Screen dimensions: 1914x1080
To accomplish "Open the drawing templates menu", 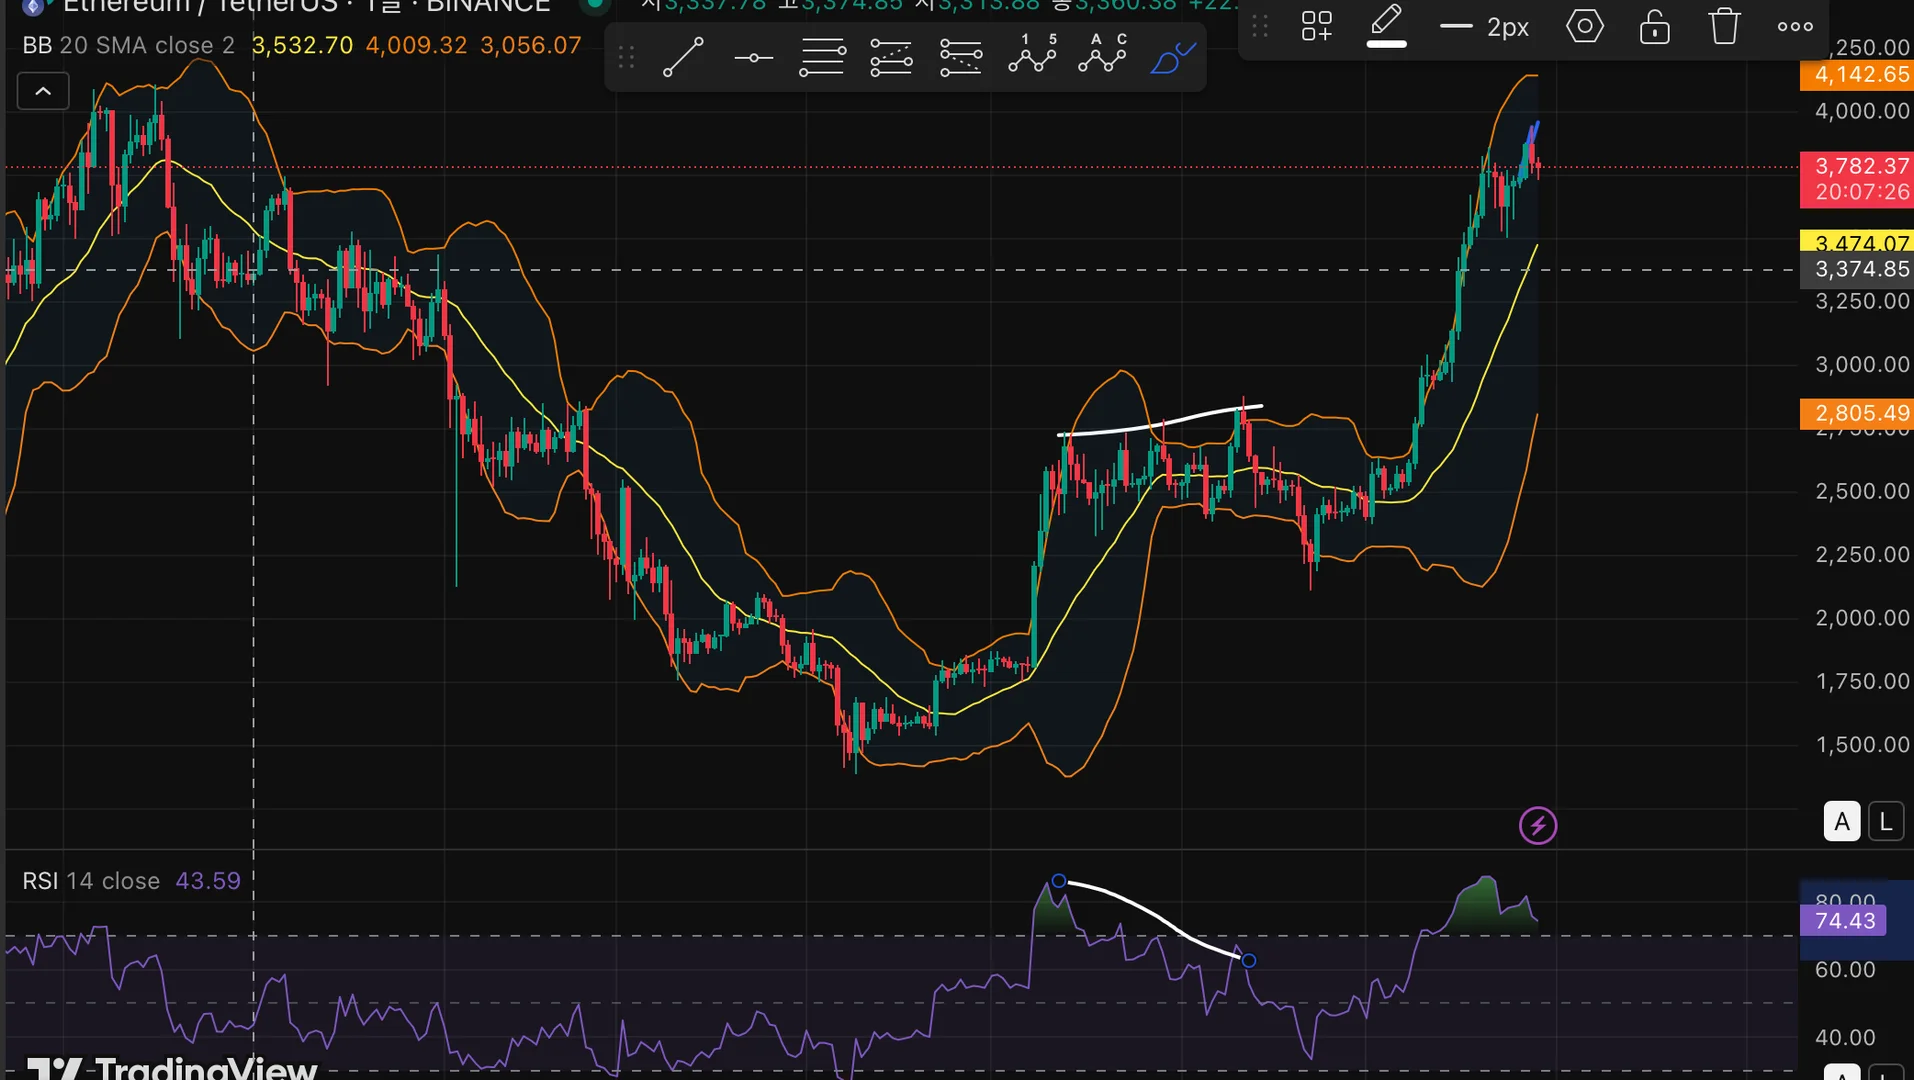I will click(1316, 27).
